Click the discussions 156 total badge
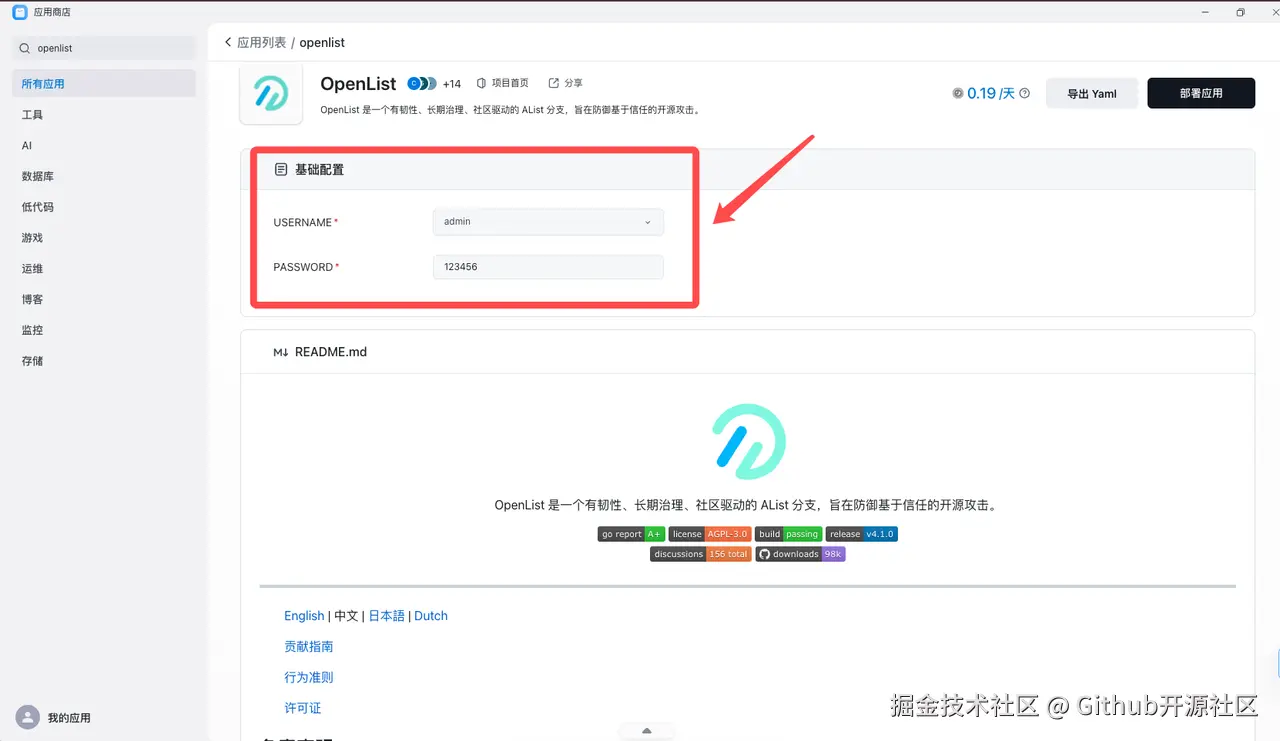Viewport: 1280px width, 741px height. coord(700,554)
